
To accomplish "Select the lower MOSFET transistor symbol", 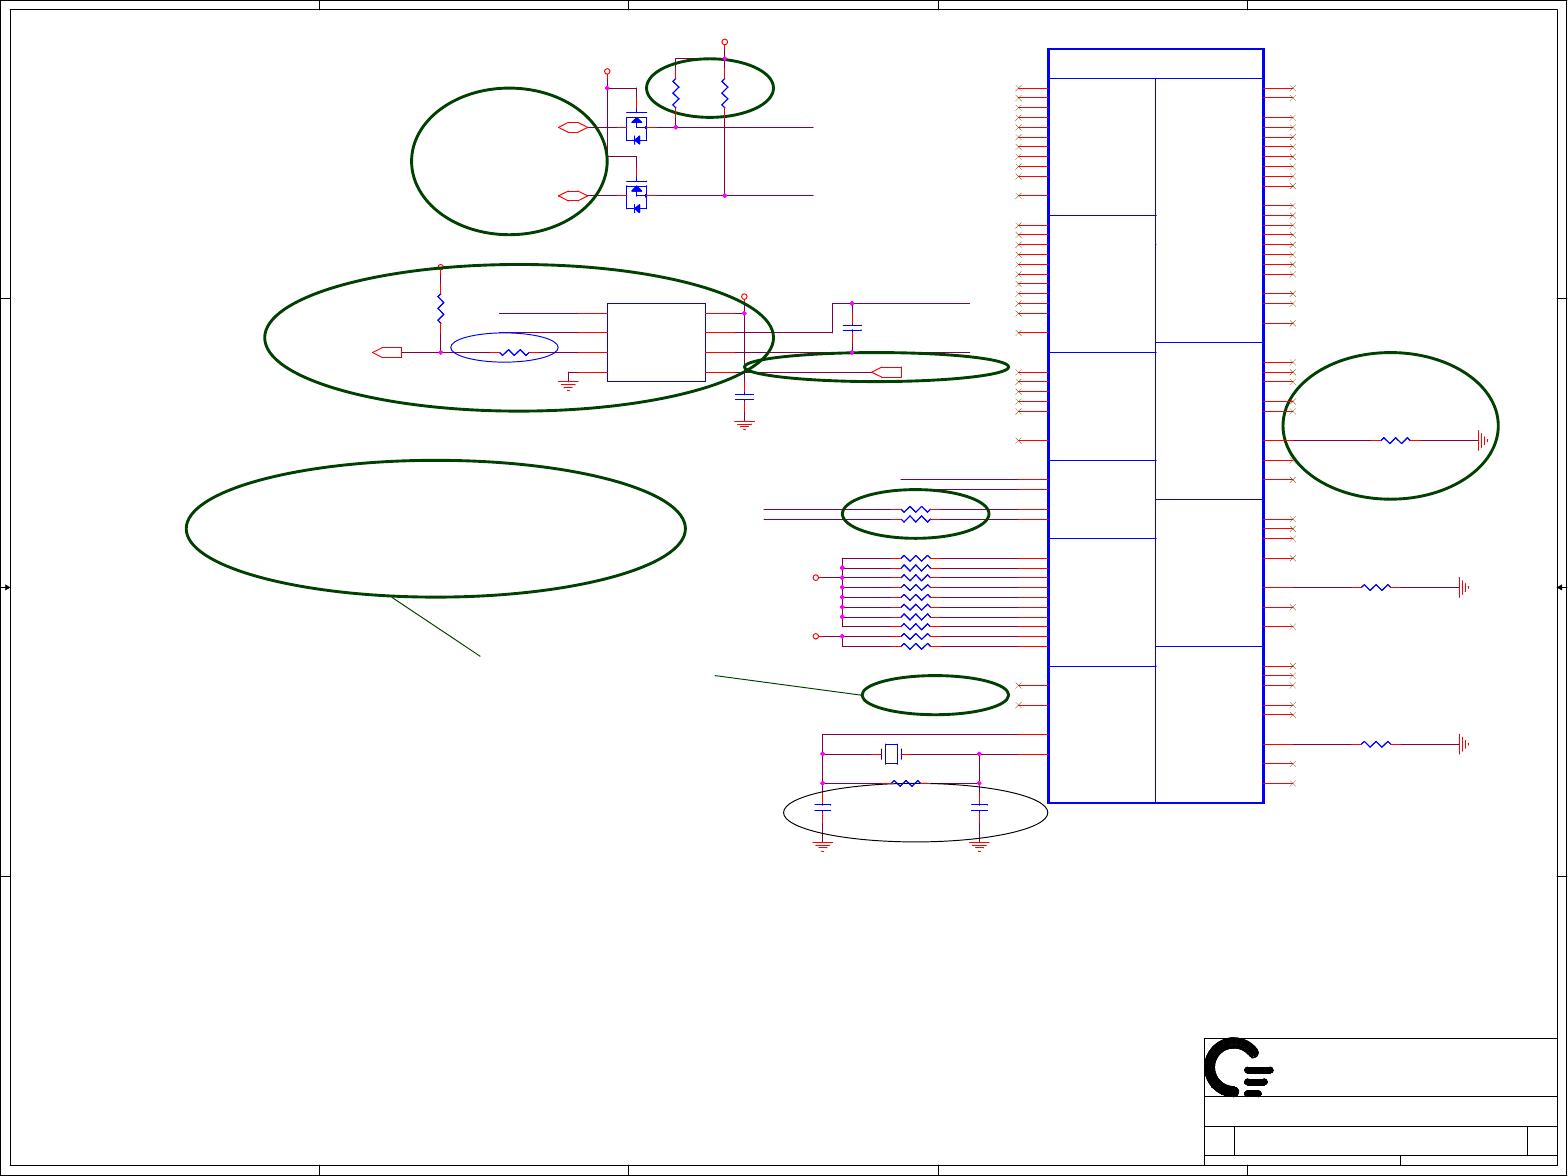I will pyautogui.click(x=636, y=196).
